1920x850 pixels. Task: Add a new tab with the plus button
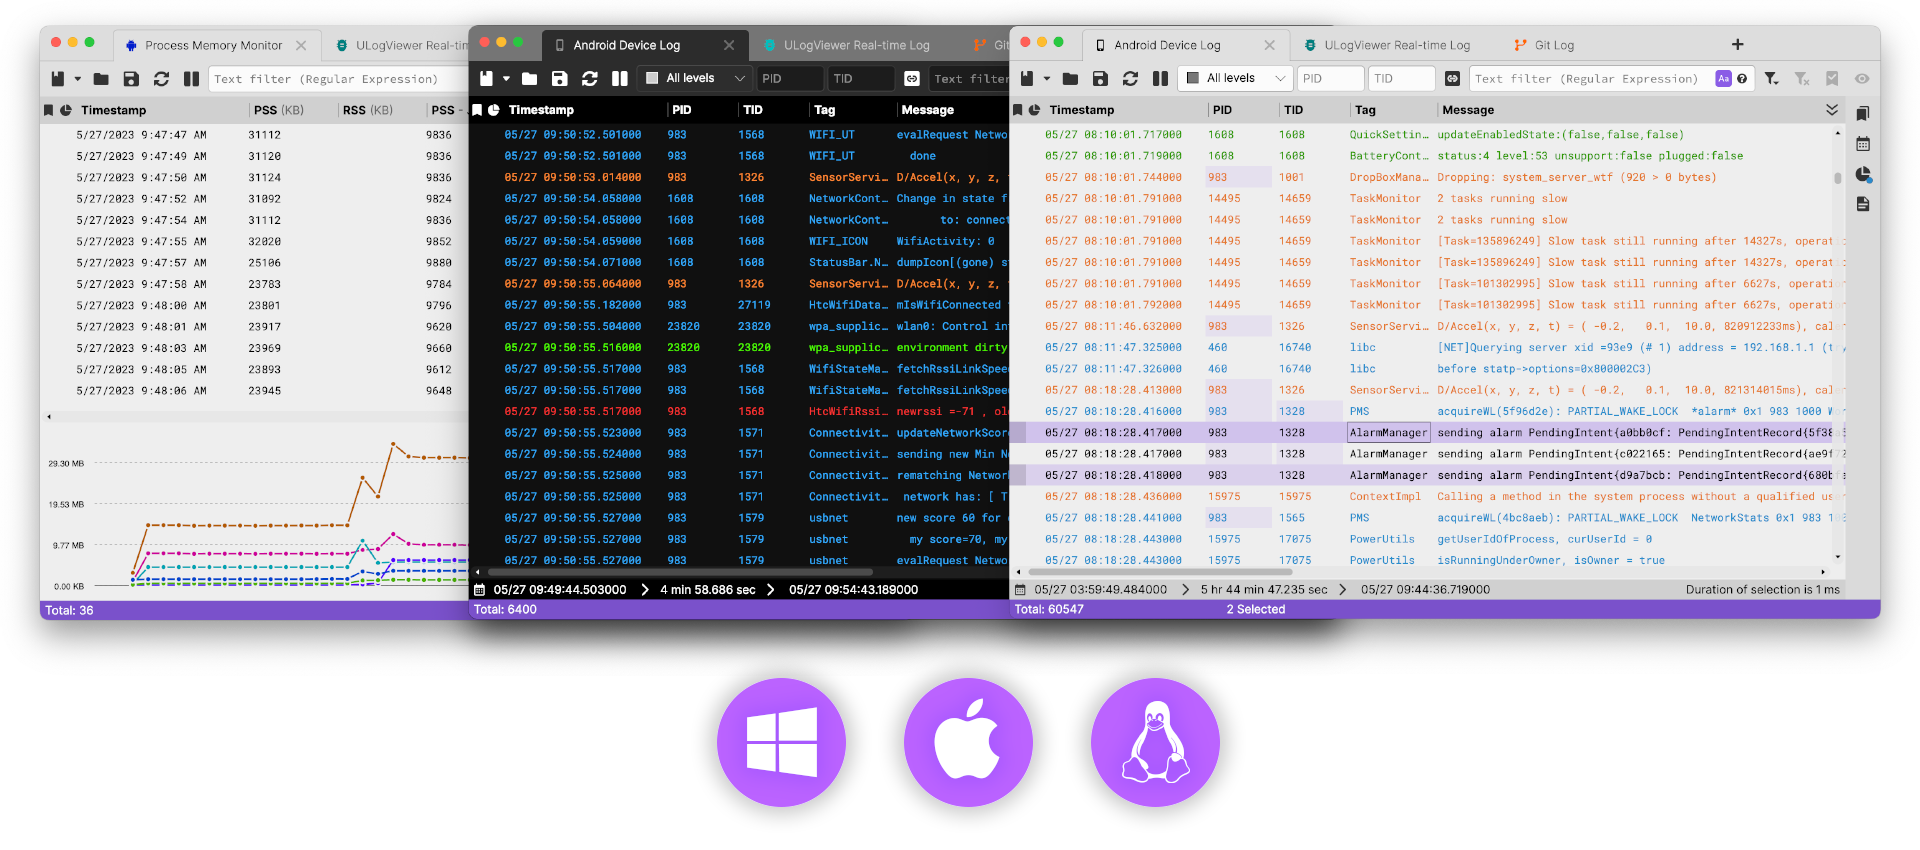click(x=1738, y=45)
